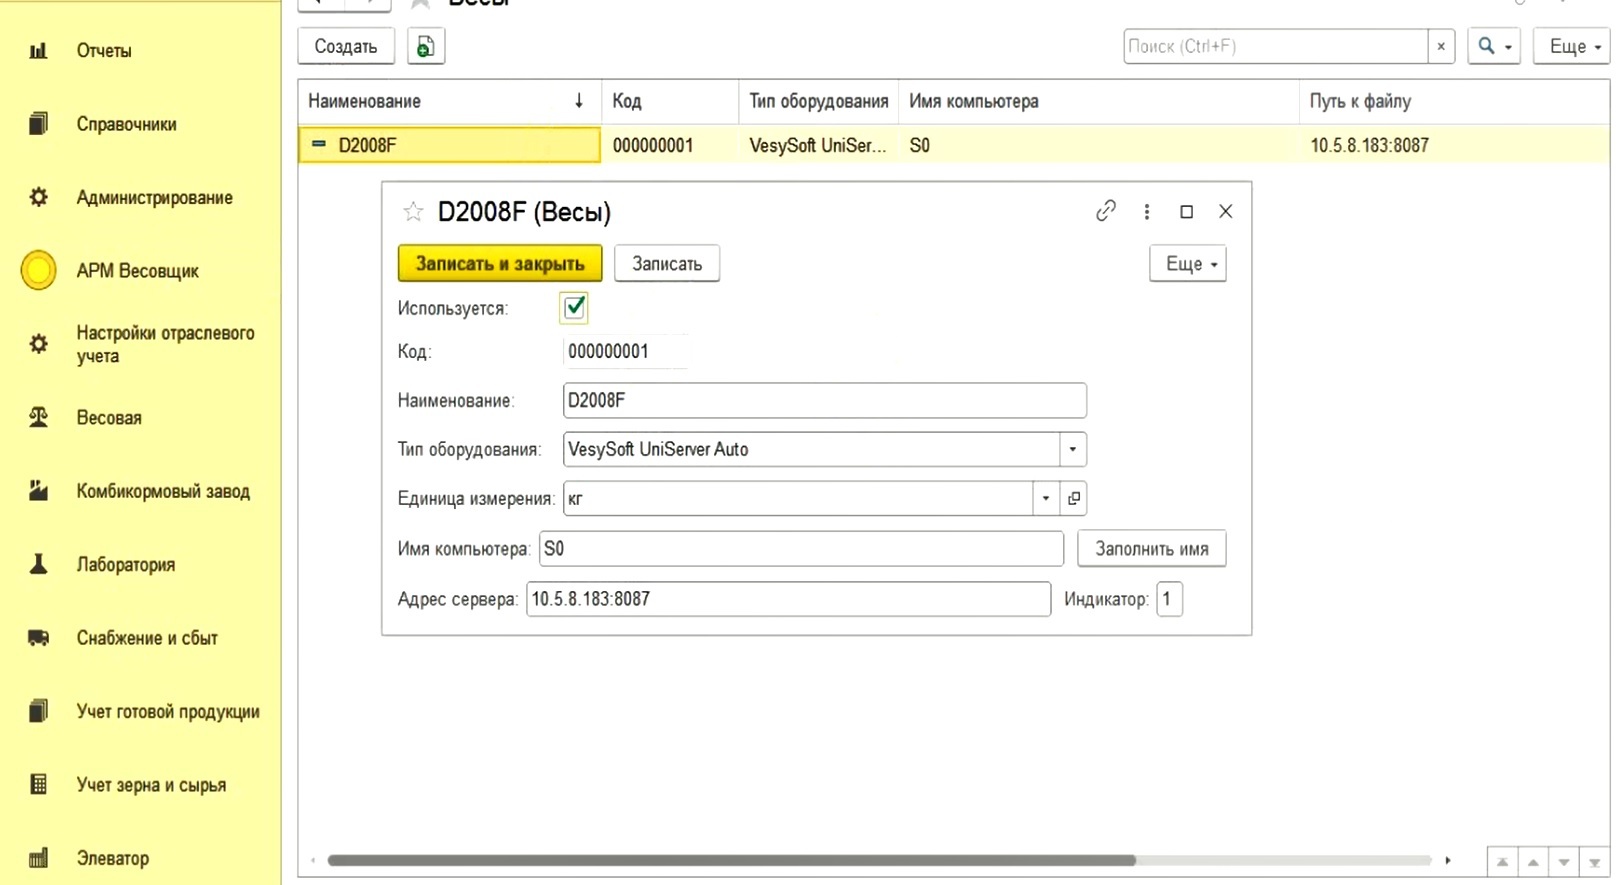Viewport: 1619px width, 885px height.
Task: Click the gear icon beside Настройки отраслевого учета
Action: (x=38, y=344)
